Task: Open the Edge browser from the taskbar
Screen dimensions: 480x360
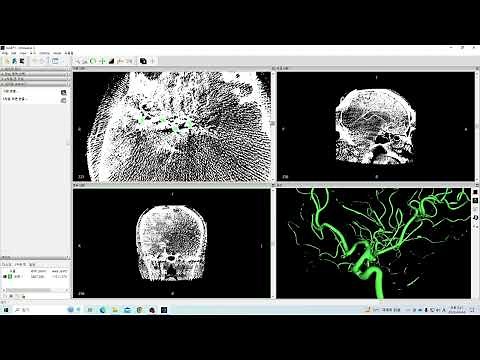Action: coord(102,310)
